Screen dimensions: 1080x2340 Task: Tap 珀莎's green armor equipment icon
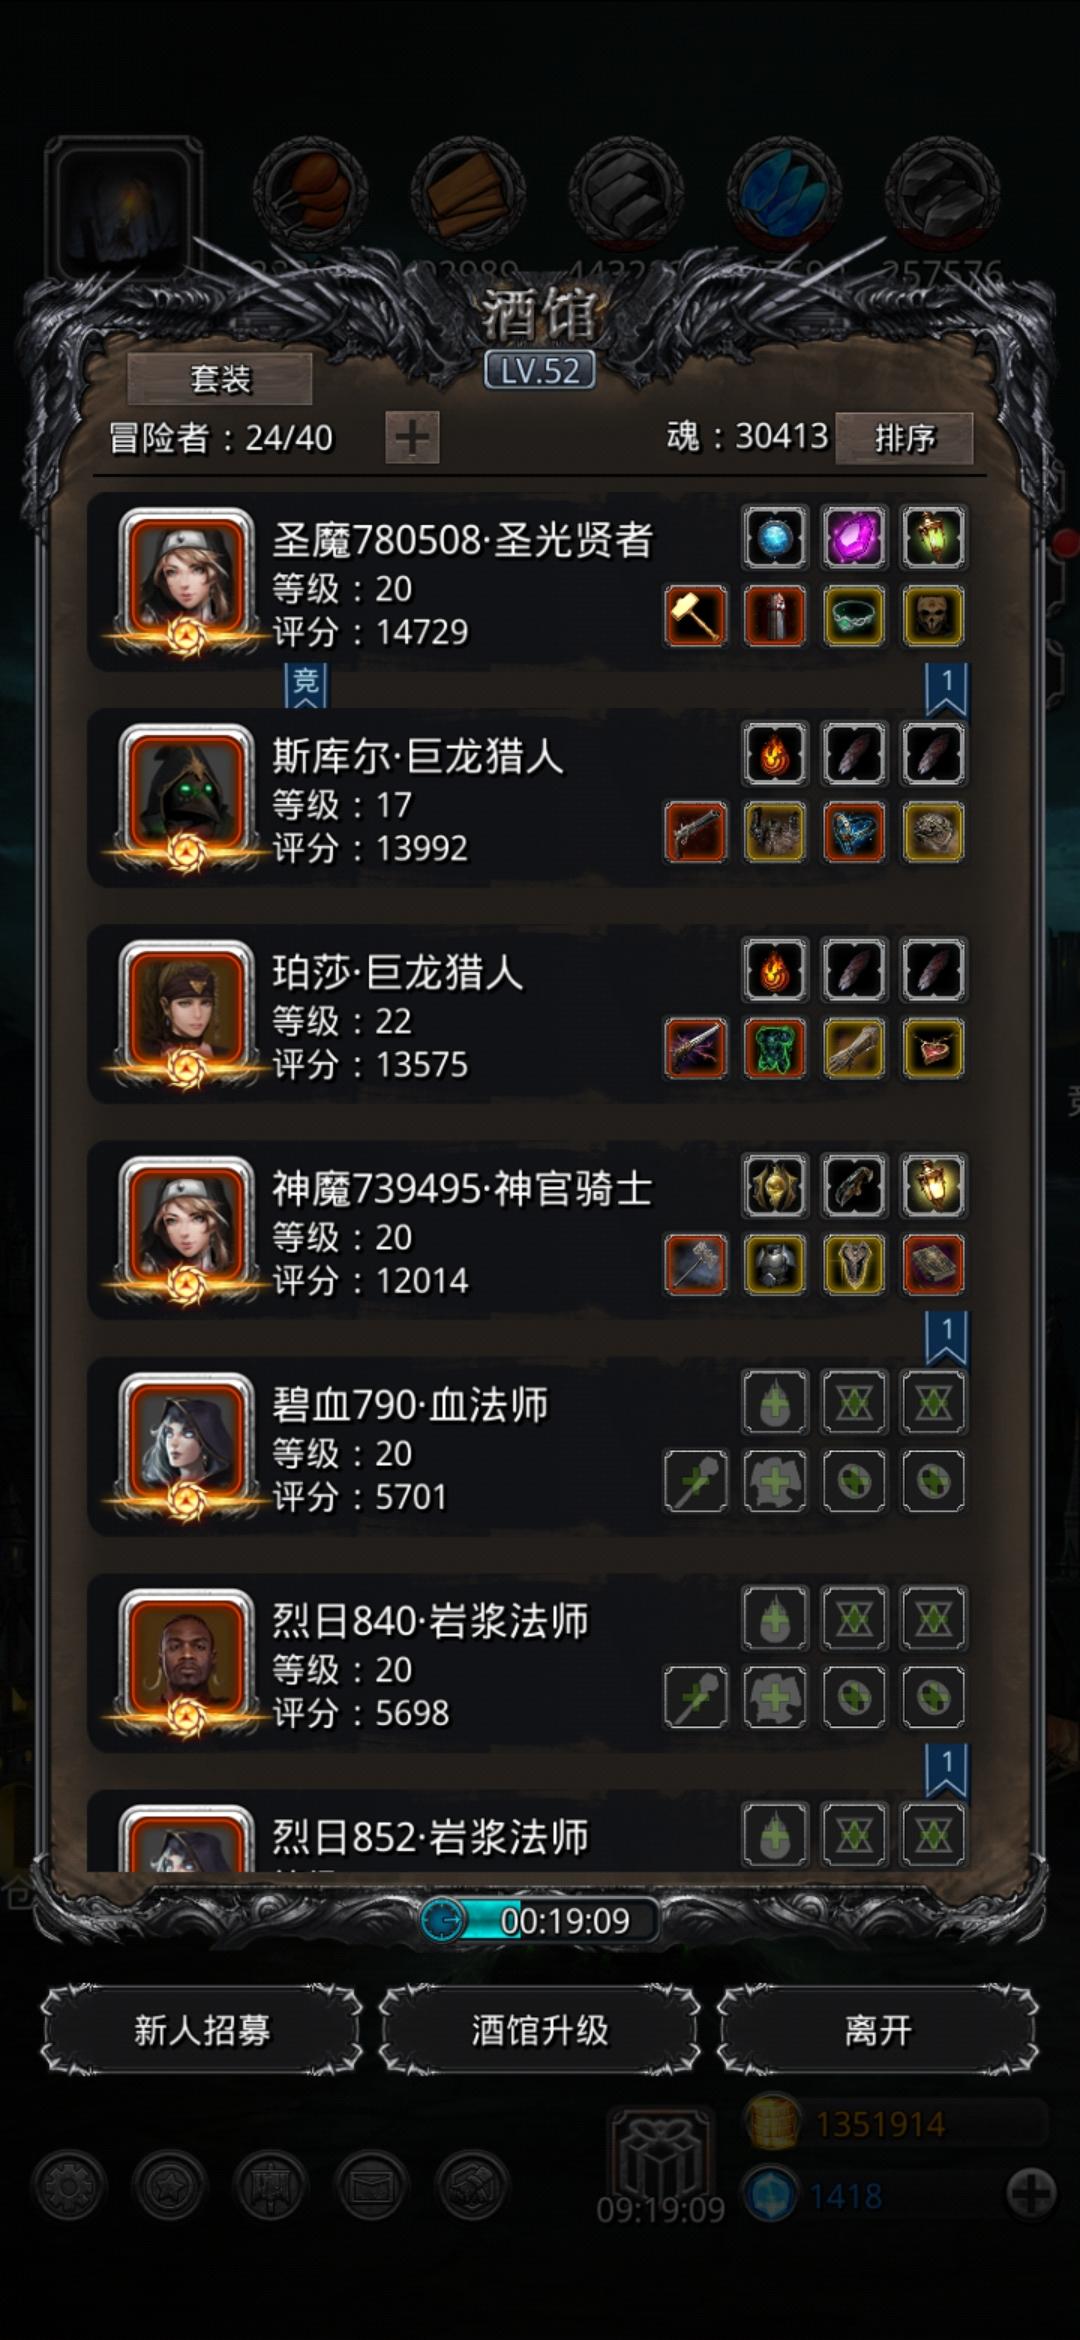click(775, 1048)
